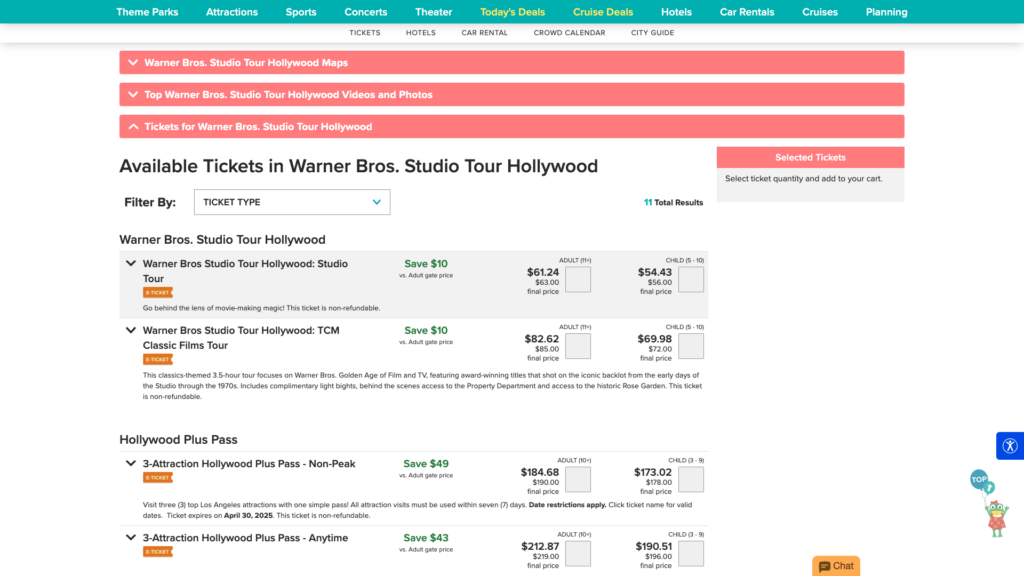1024x576 pixels.
Task: Expand details chevron for Anytime Plus Pass
Action: click(x=131, y=537)
